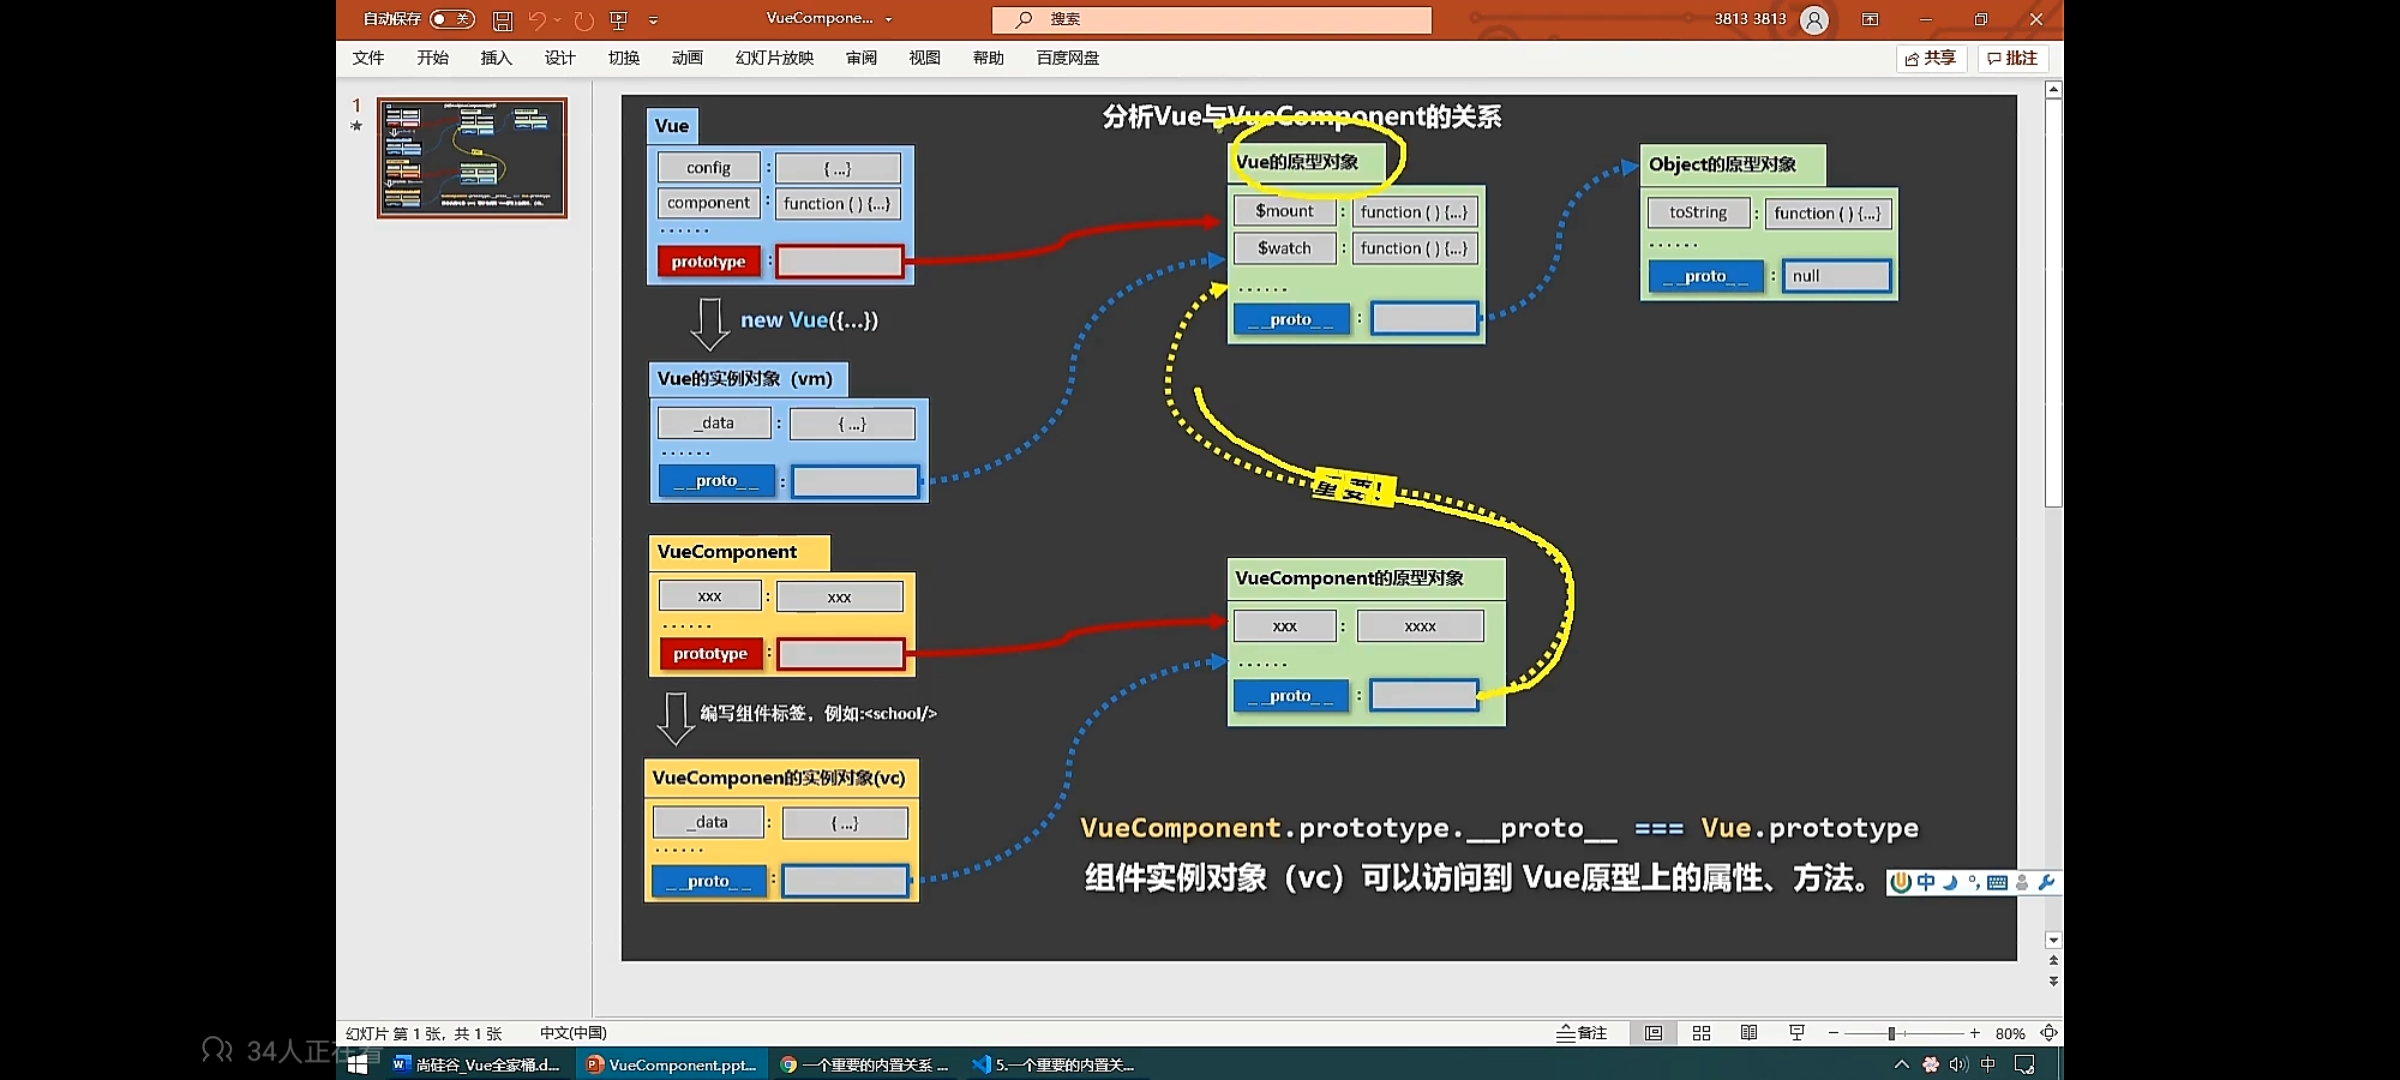This screenshot has height=1080, width=2400.
Task: Click the Save icon in title bar
Action: (503, 20)
